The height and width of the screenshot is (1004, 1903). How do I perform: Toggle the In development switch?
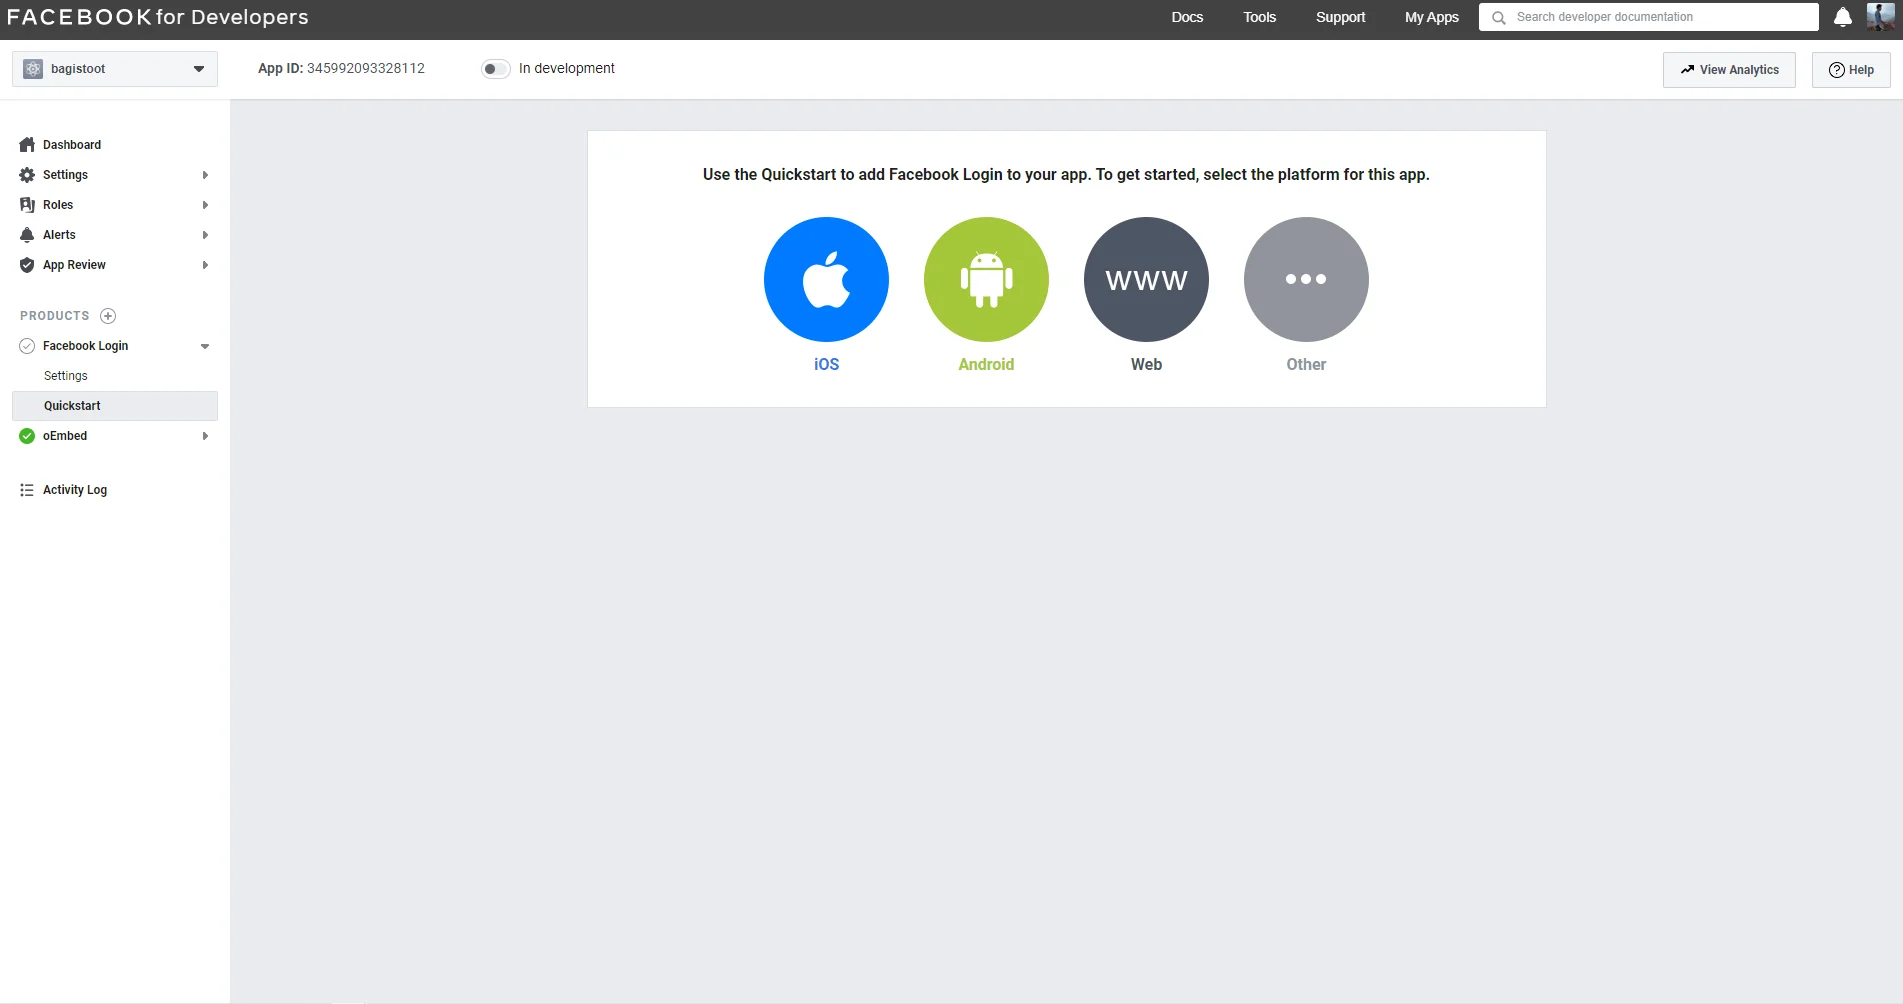click(x=495, y=69)
